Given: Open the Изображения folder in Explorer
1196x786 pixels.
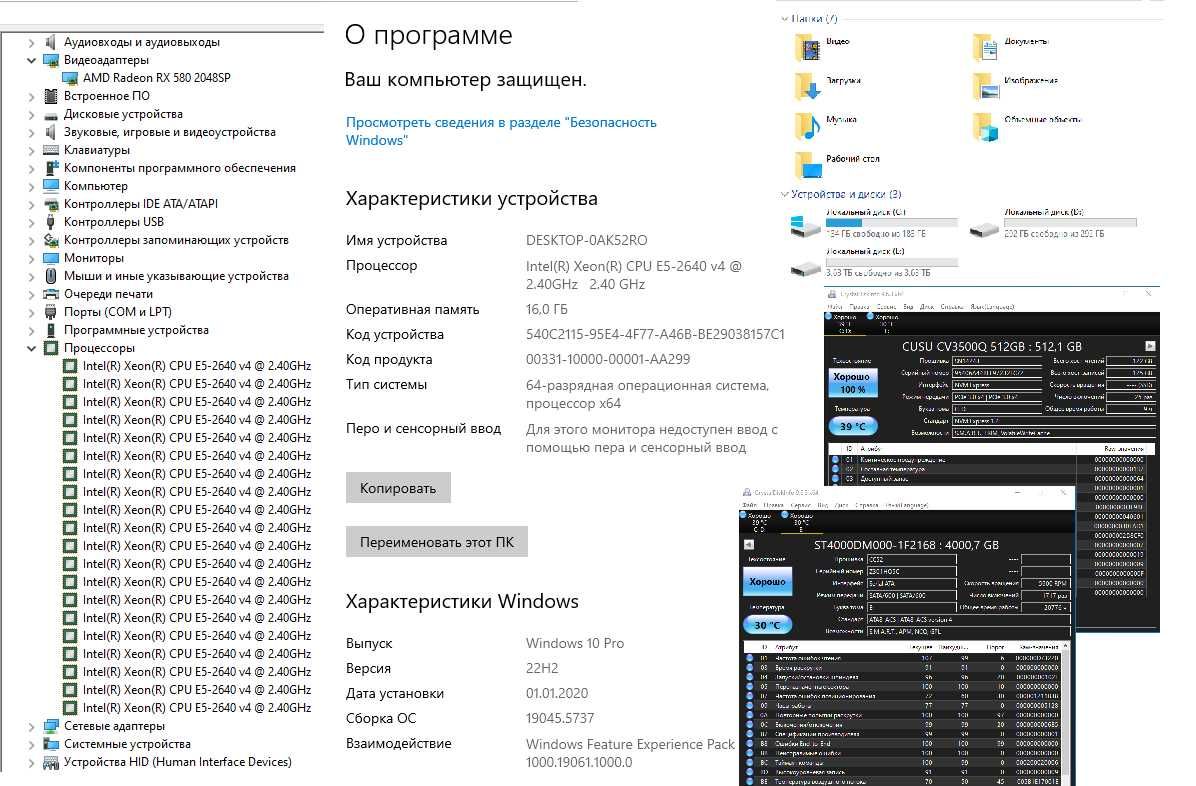Looking at the screenshot, I should click(986, 87).
